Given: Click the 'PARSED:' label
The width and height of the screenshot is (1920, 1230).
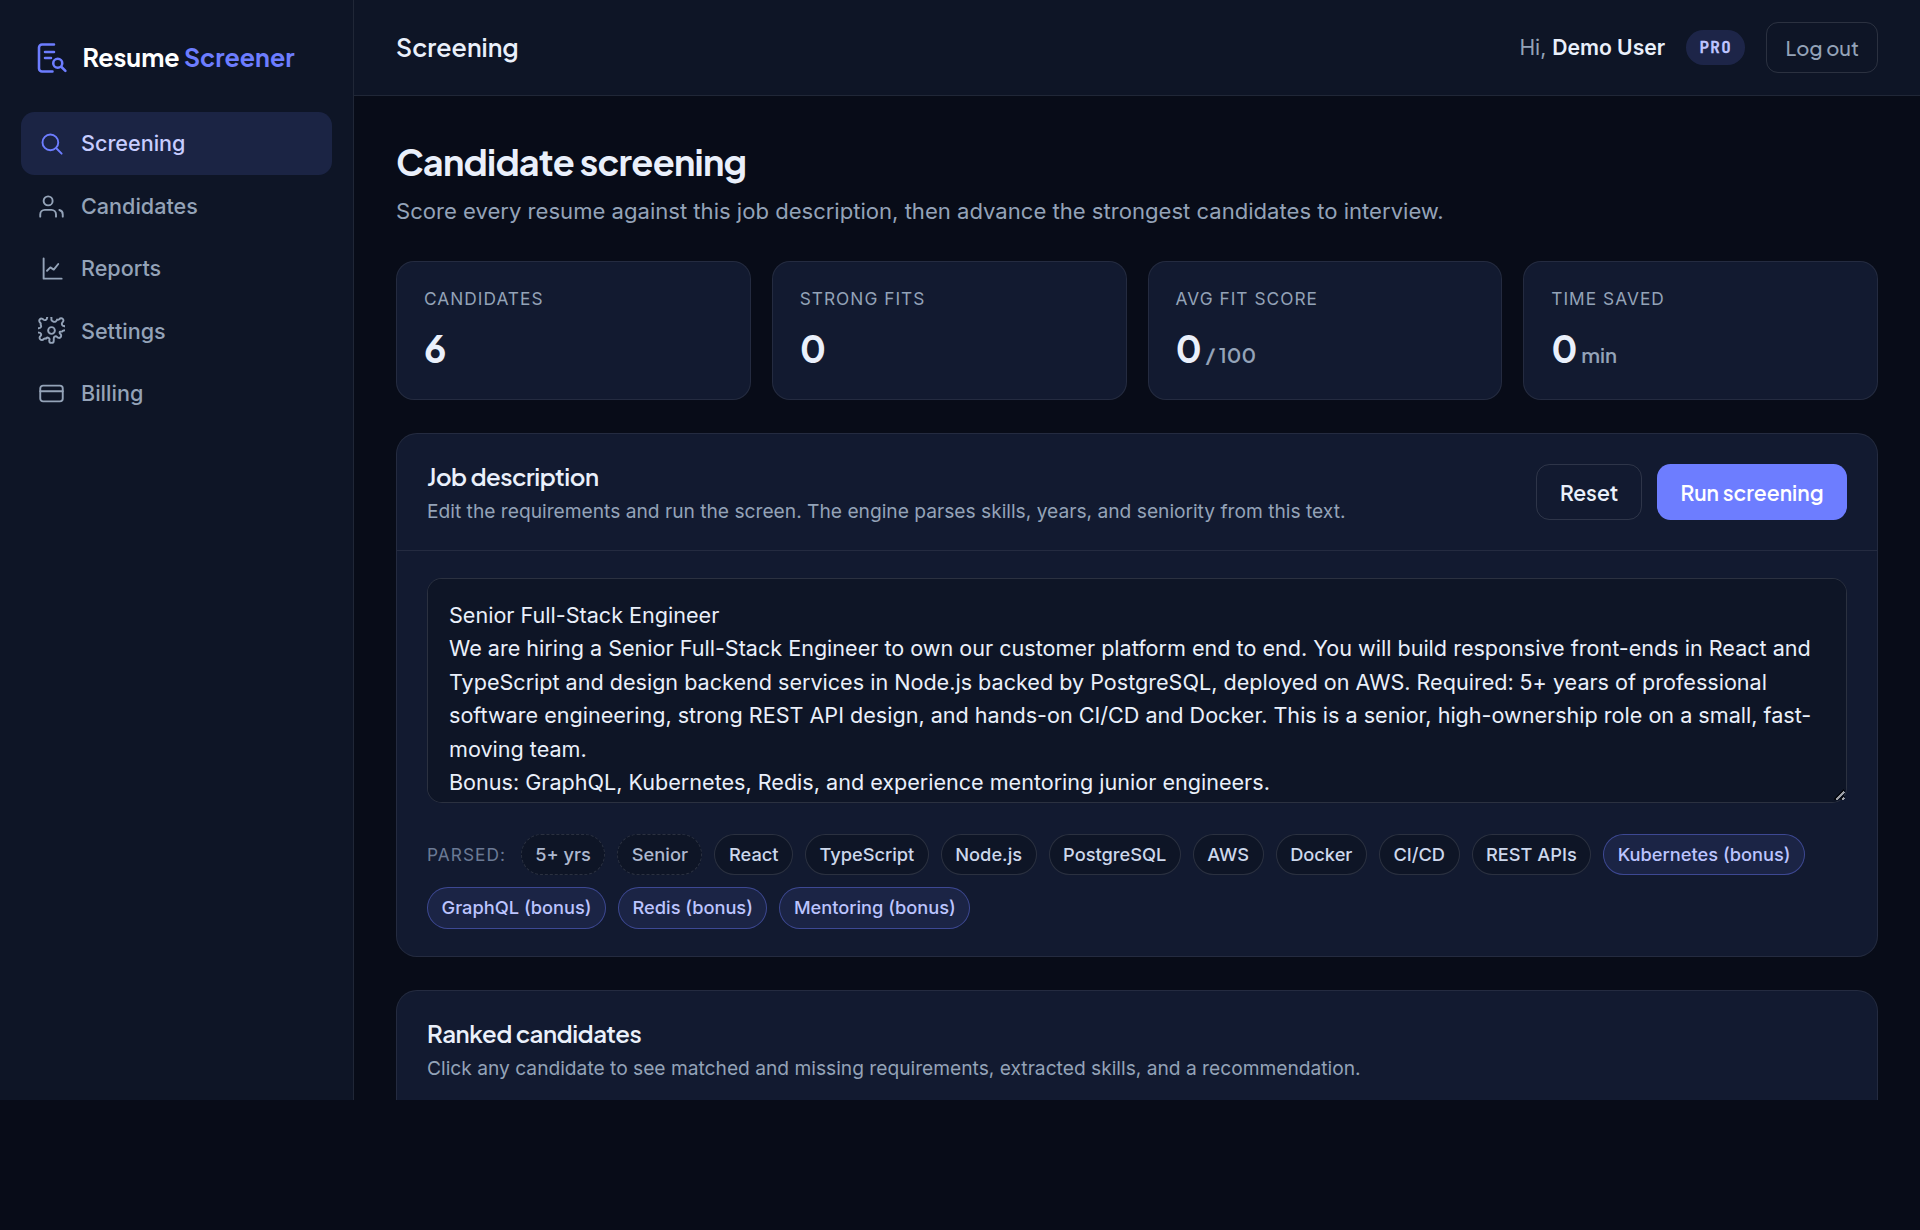Looking at the screenshot, I should 466,855.
